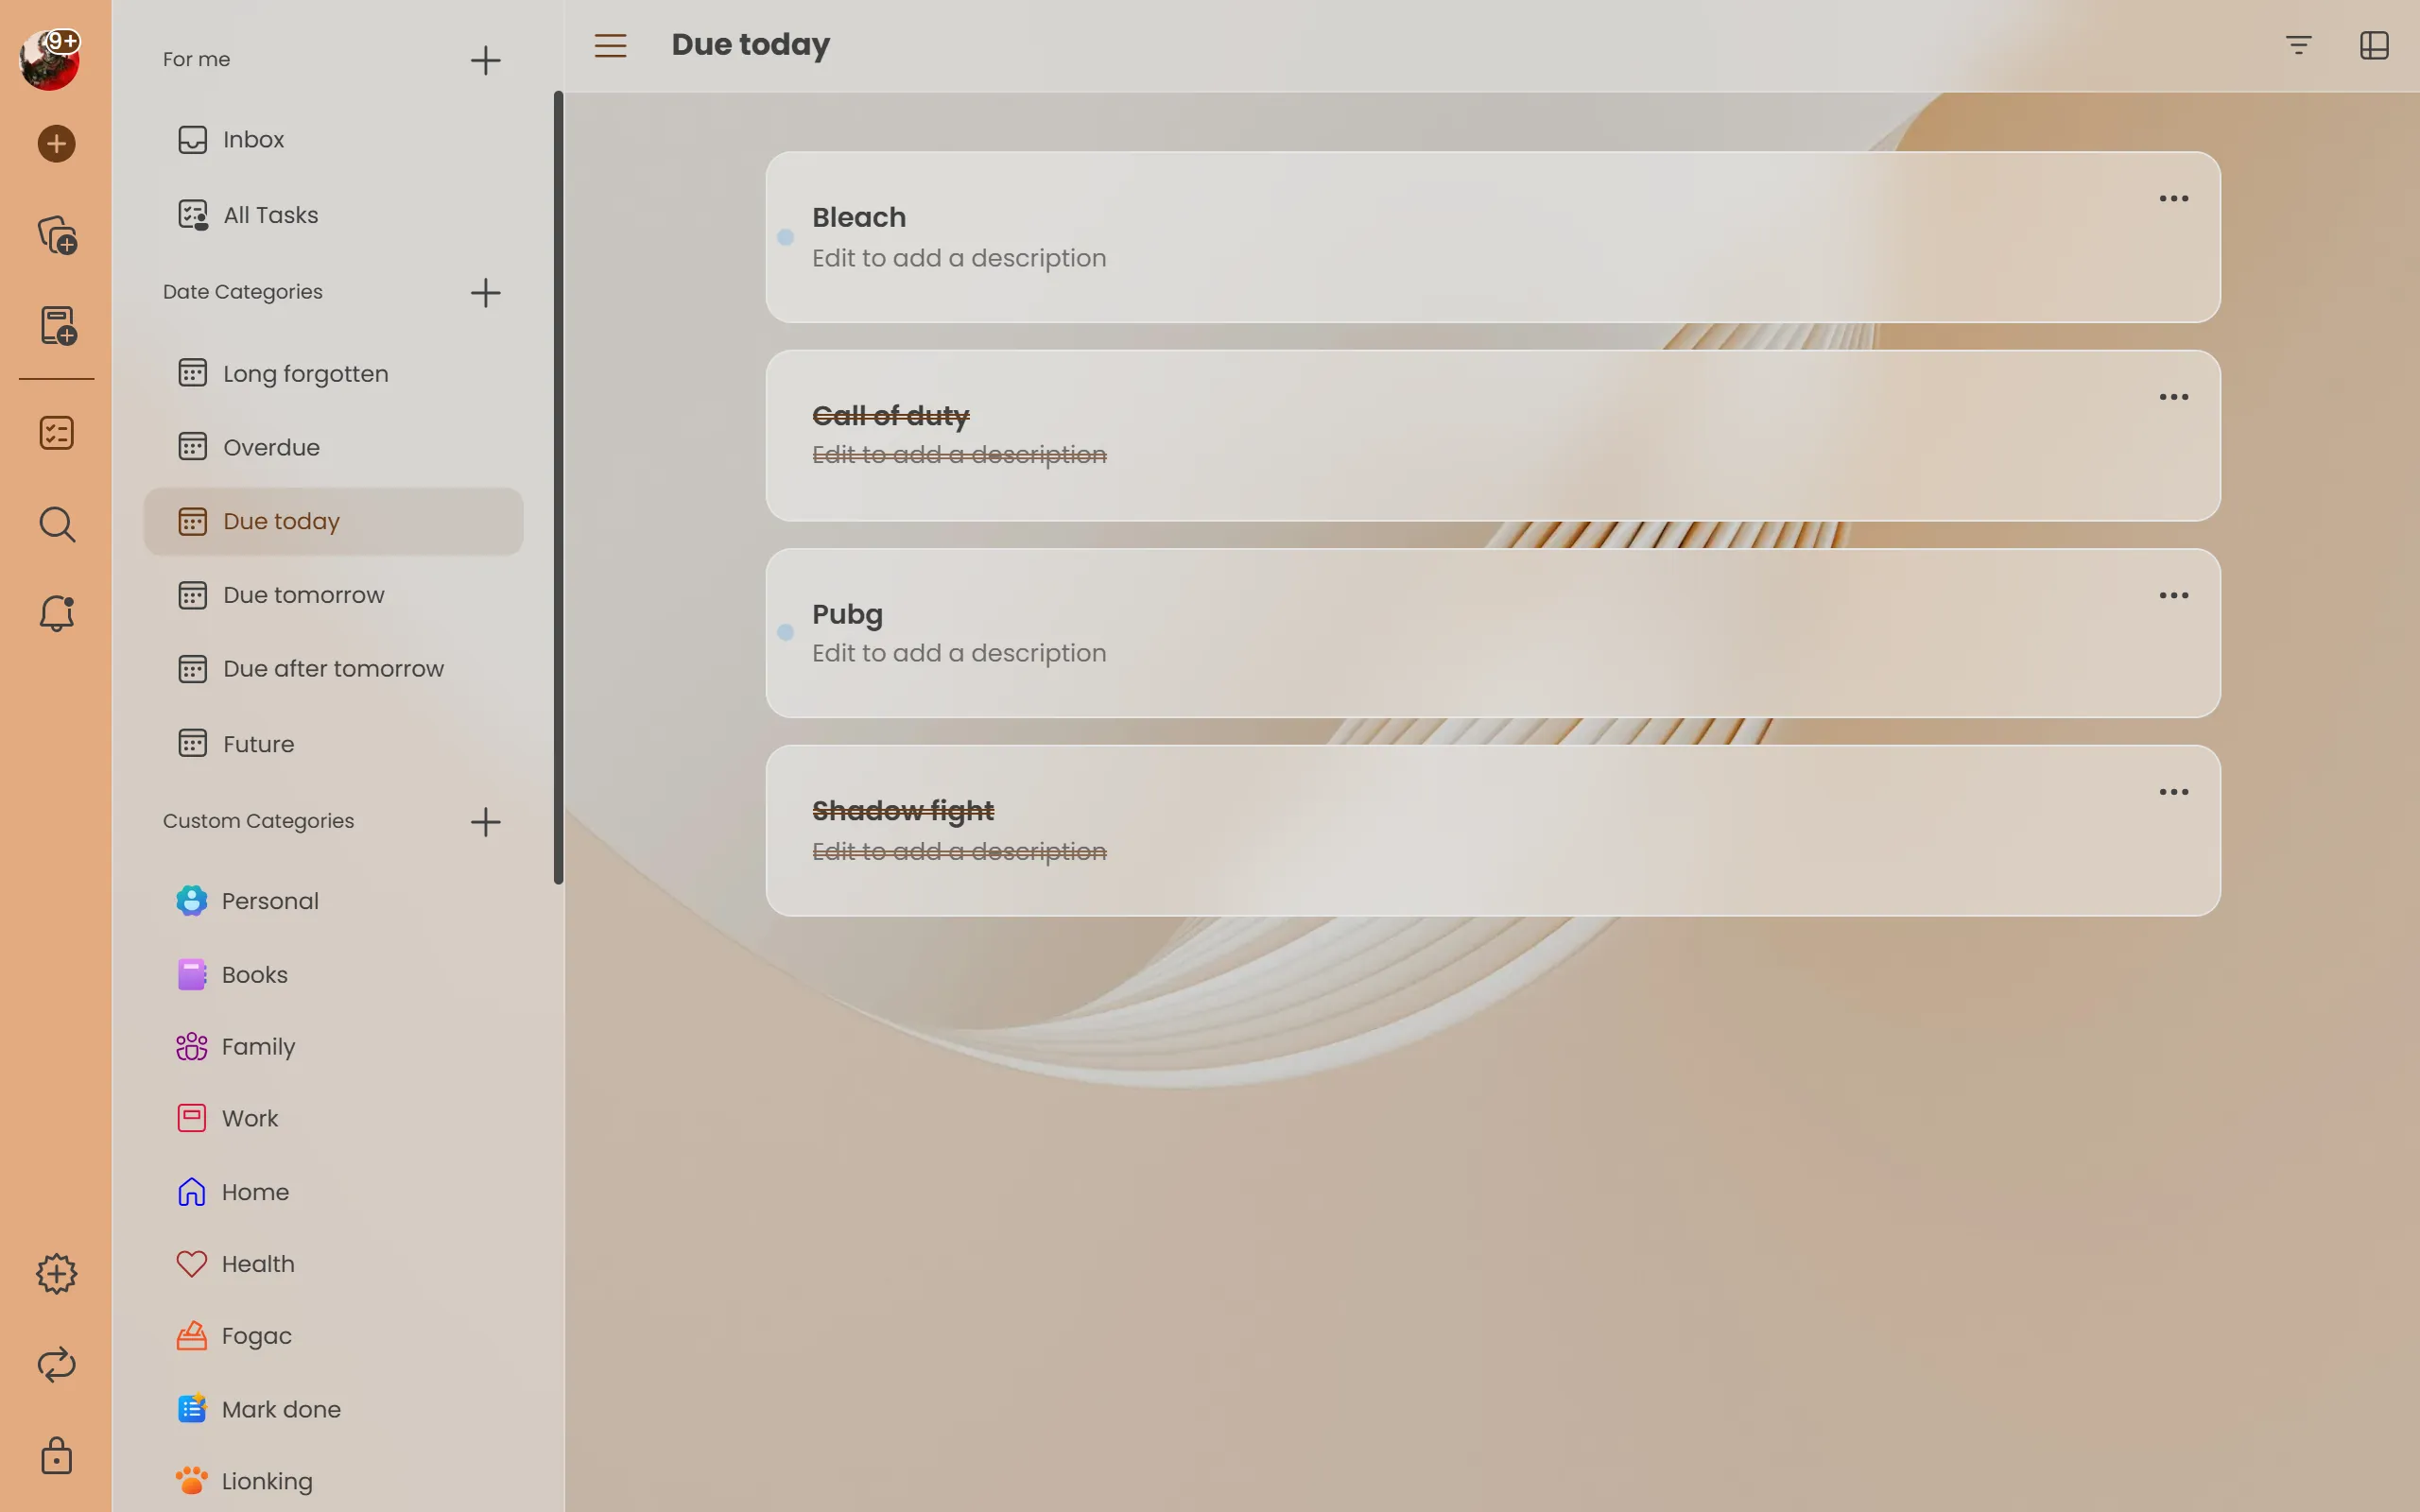This screenshot has width=2420, height=1512.
Task: Click the sidebar vertical scrollbar
Action: [558, 487]
